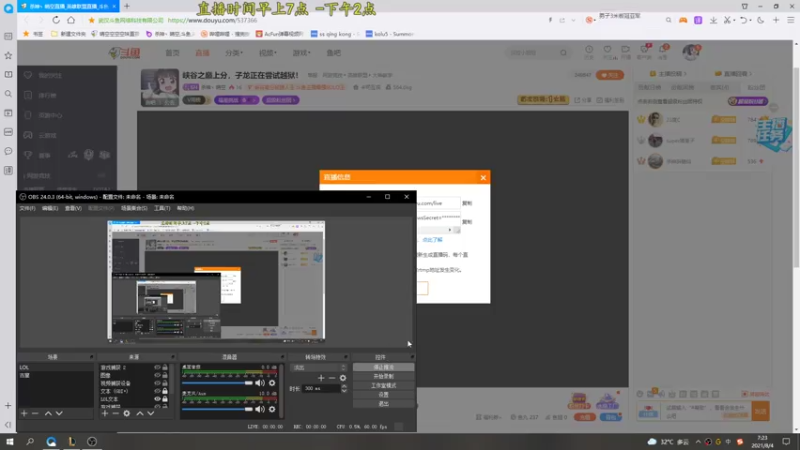Remove the selected source in OBS

[115, 413]
